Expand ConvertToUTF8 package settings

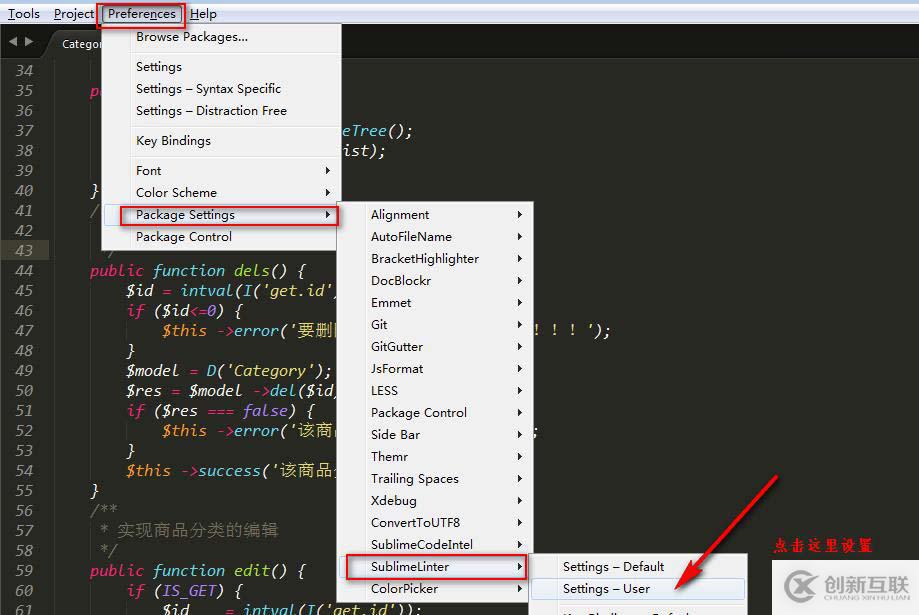click(x=435, y=523)
